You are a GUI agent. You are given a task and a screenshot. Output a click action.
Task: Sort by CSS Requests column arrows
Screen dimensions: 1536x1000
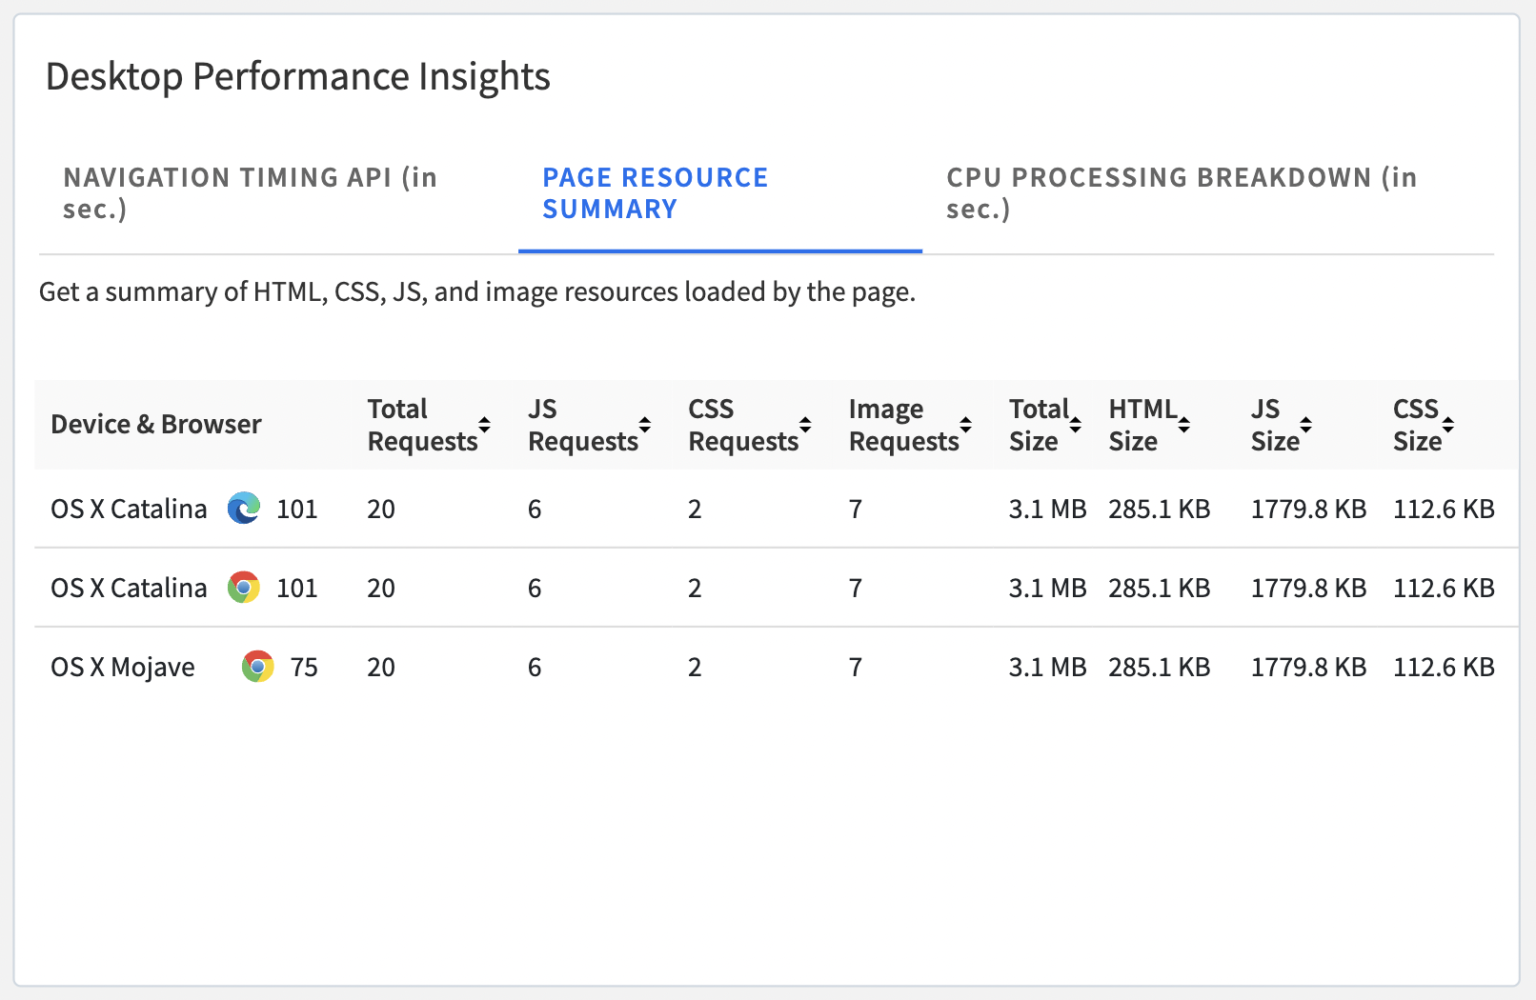(x=805, y=425)
